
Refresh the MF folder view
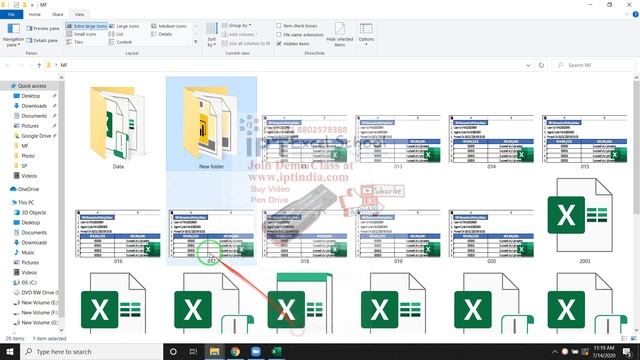(541, 65)
